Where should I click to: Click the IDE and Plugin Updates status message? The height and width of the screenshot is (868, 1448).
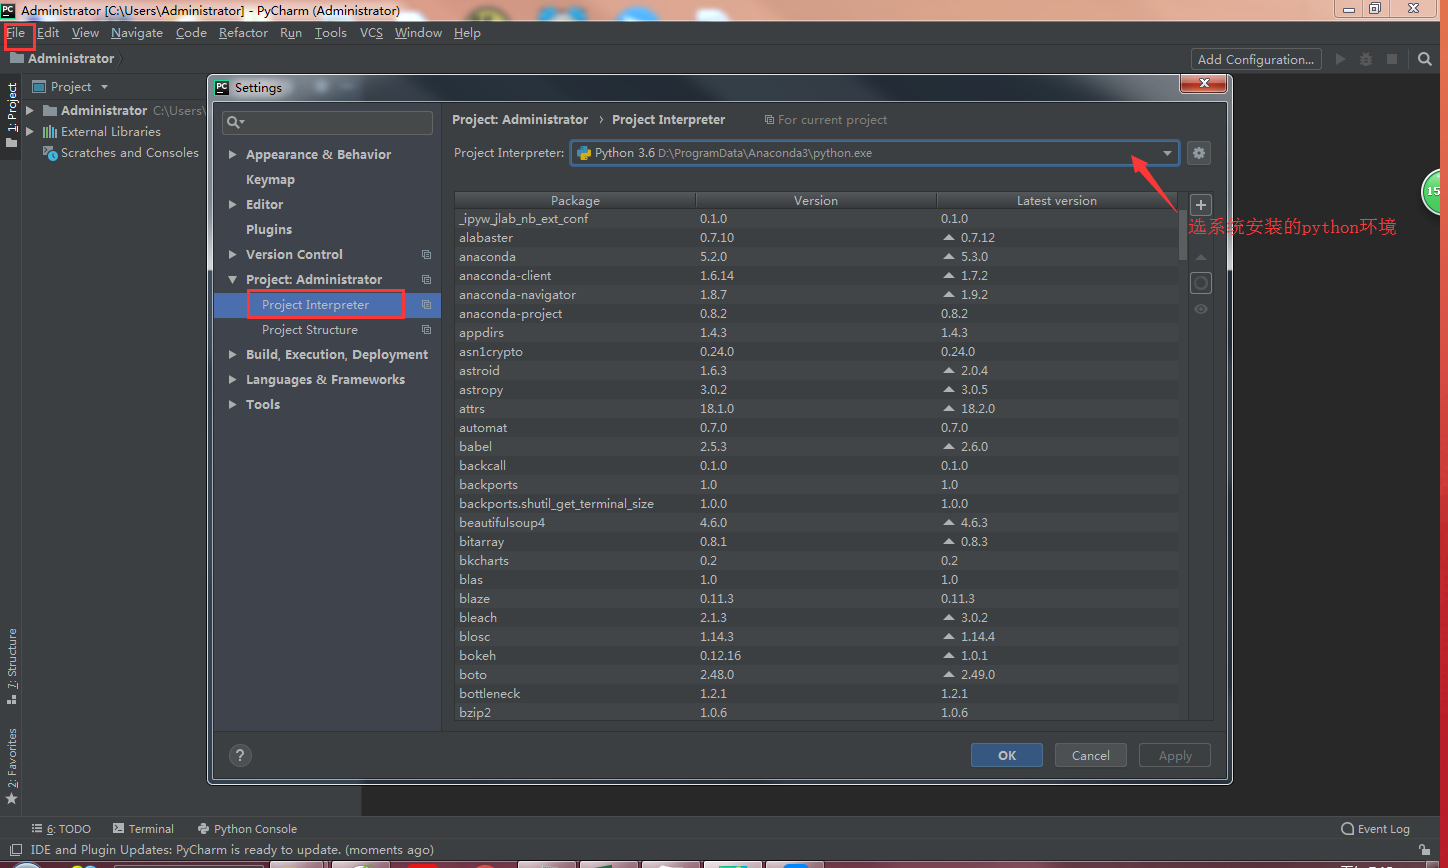(232, 850)
